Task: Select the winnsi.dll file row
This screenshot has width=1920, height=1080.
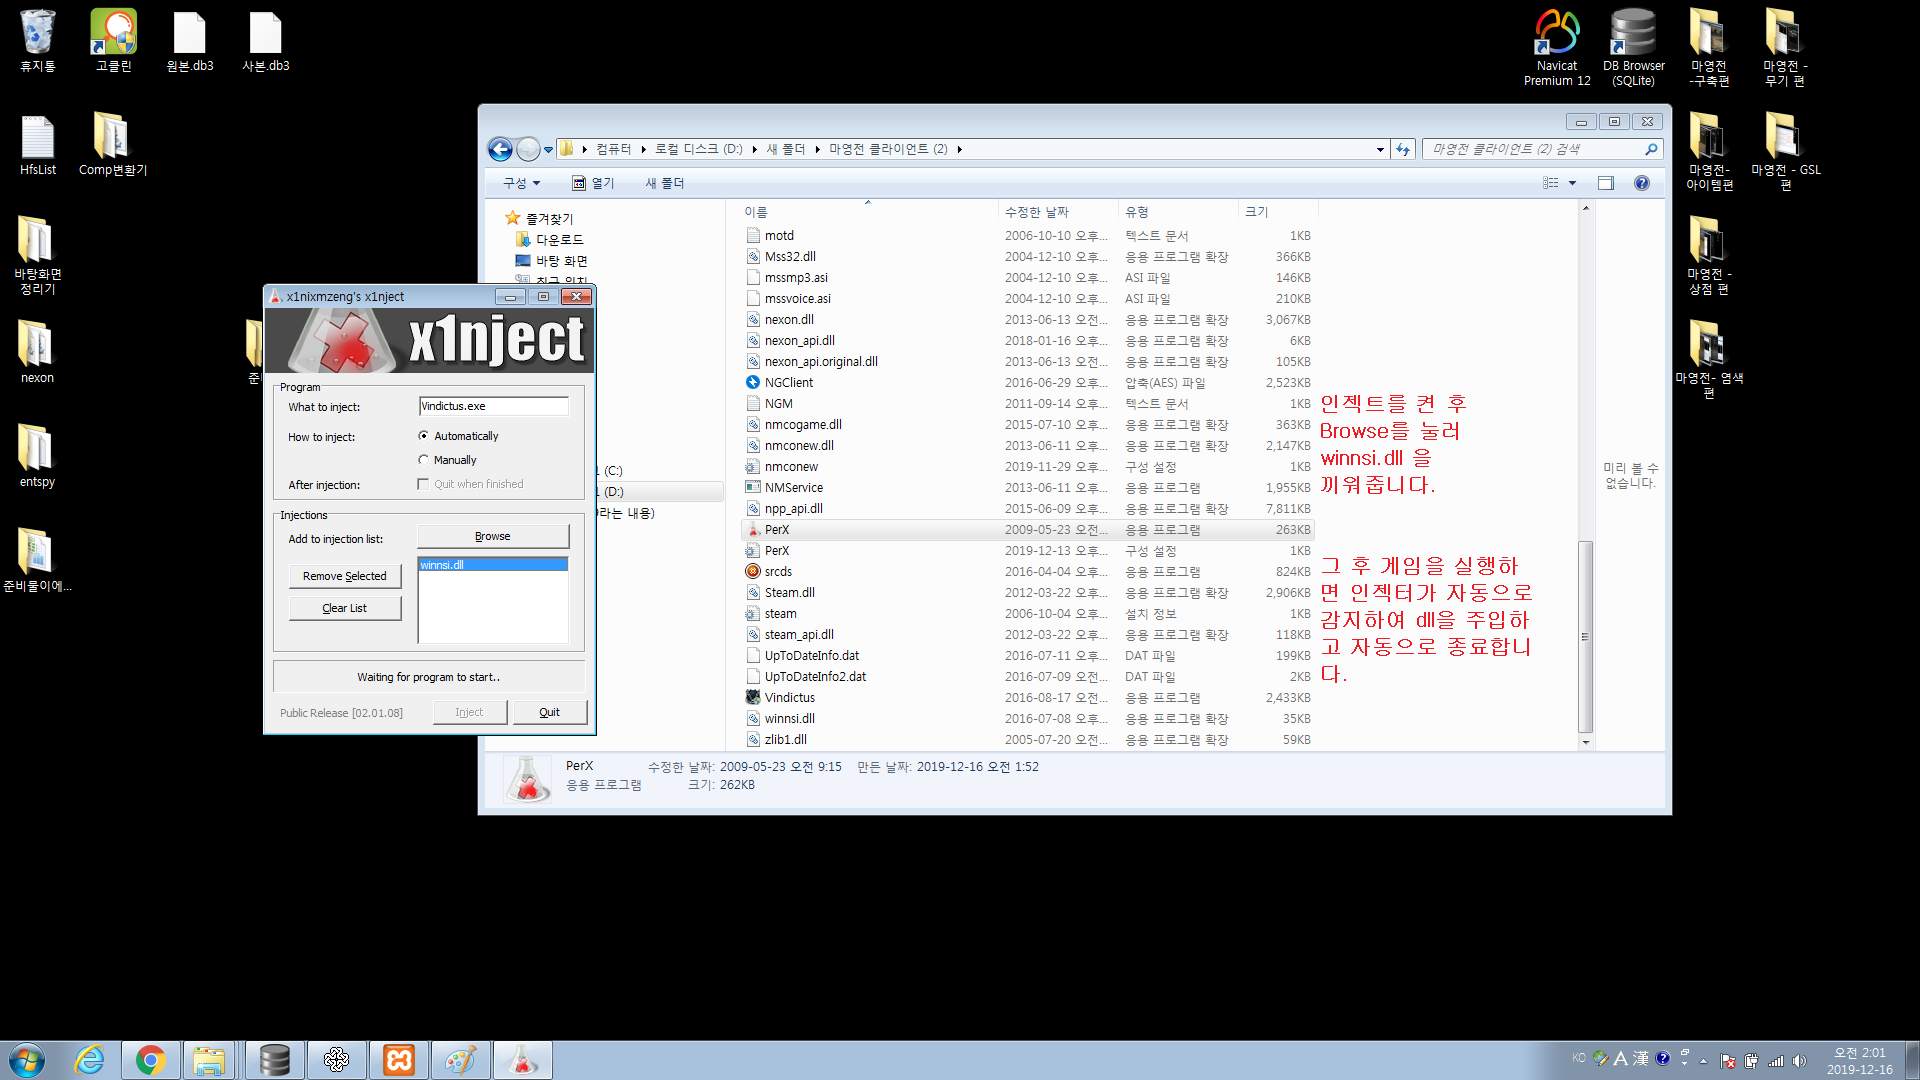Action: pos(1027,718)
